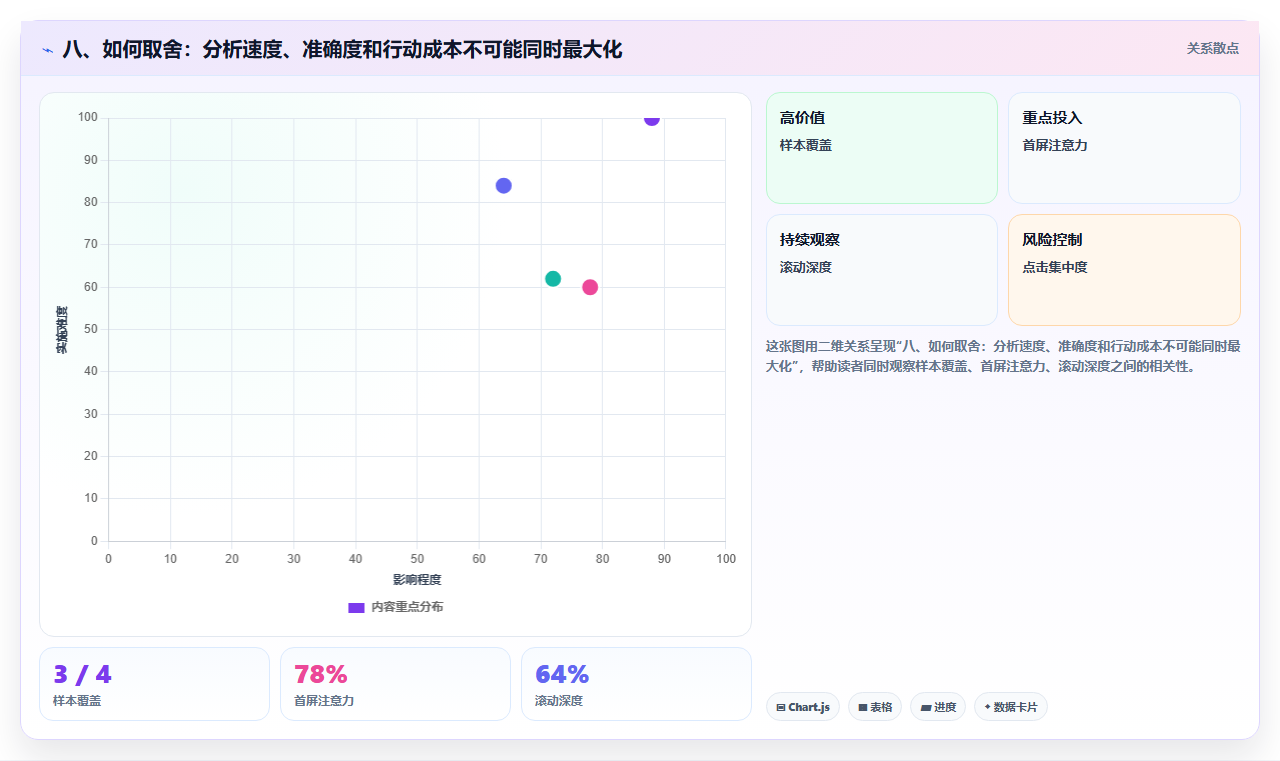Select the pink scatter point near 60
1280x761 pixels.
click(590, 287)
